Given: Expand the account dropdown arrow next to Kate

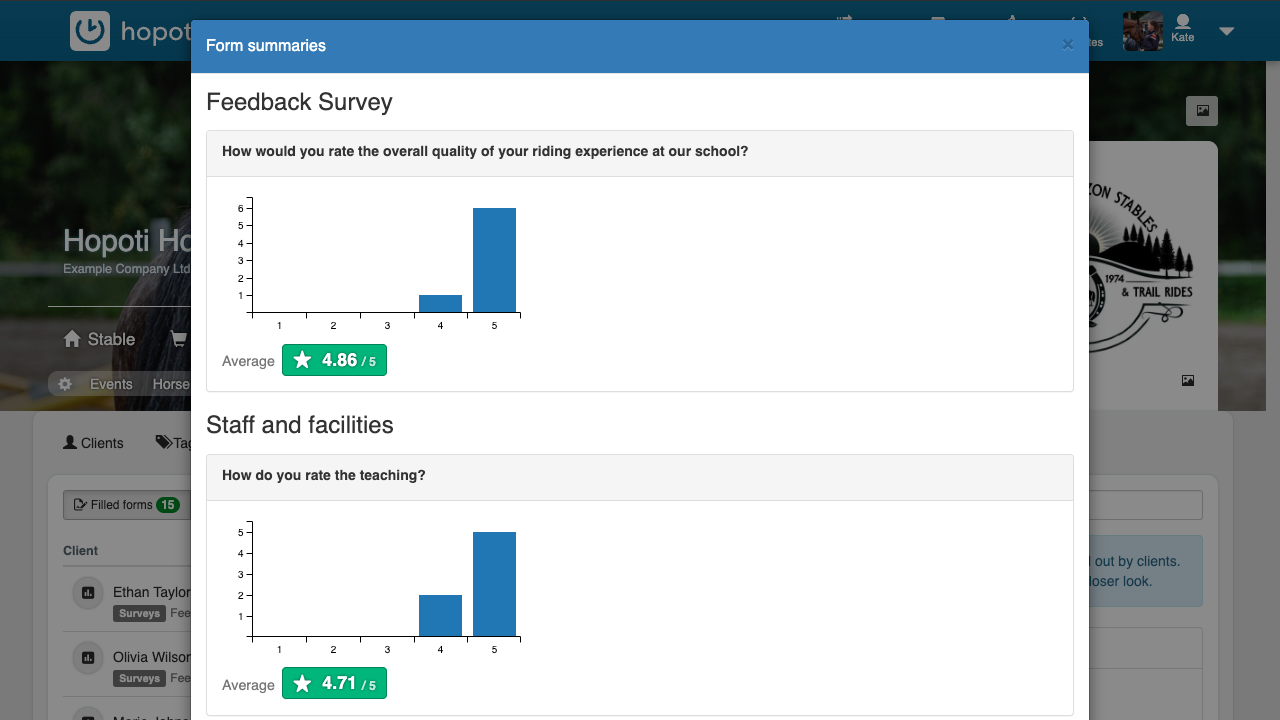Looking at the screenshot, I should click(x=1226, y=31).
